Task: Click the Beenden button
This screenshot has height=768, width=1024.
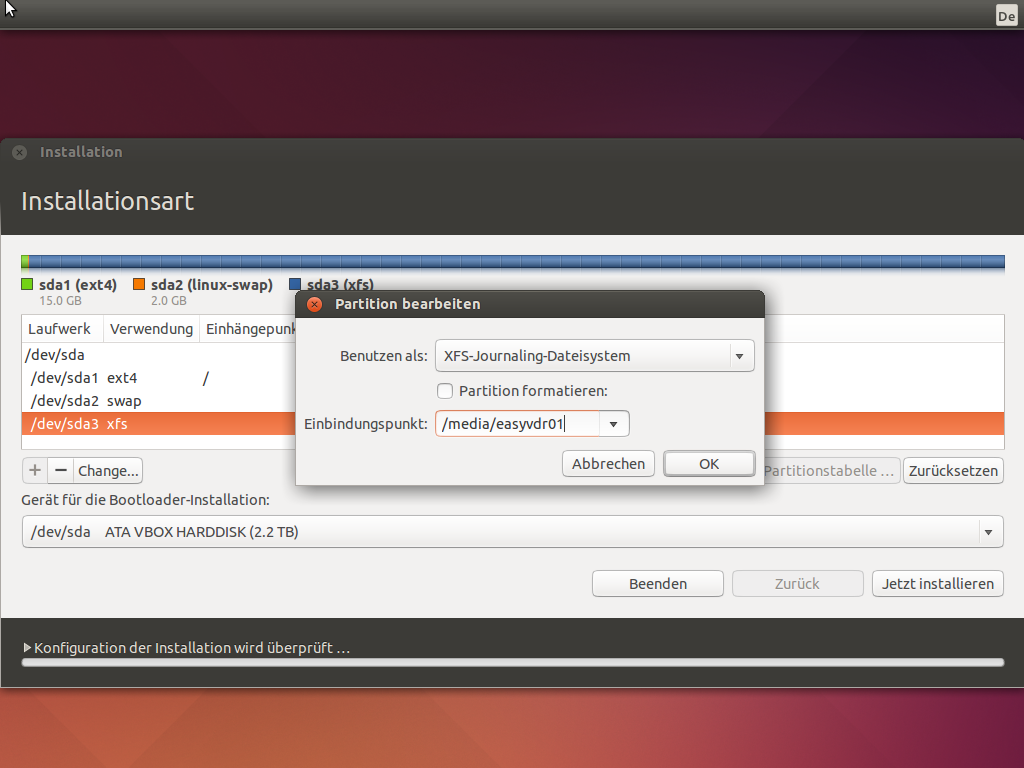Action: coord(657,584)
